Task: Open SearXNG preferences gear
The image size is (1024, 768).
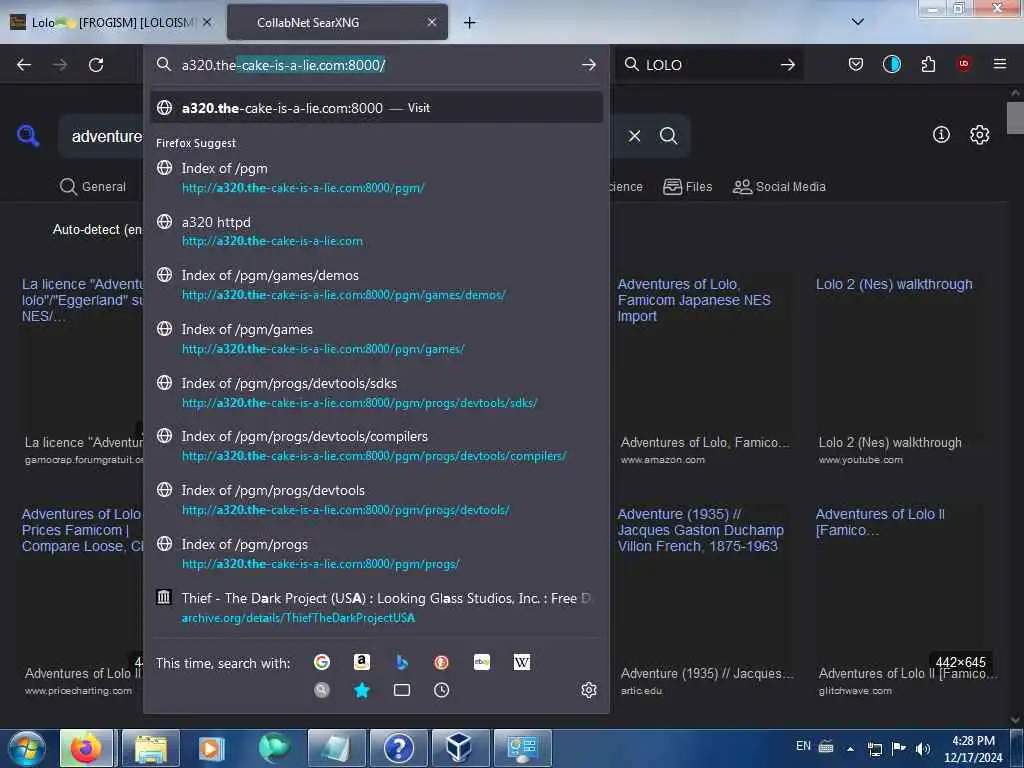Action: [980, 135]
